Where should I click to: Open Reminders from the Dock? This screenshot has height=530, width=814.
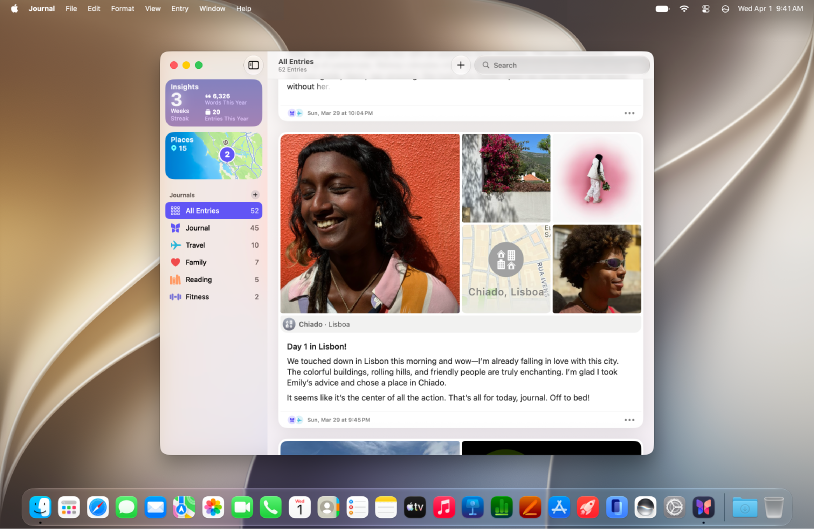pyautogui.click(x=357, y=507)
